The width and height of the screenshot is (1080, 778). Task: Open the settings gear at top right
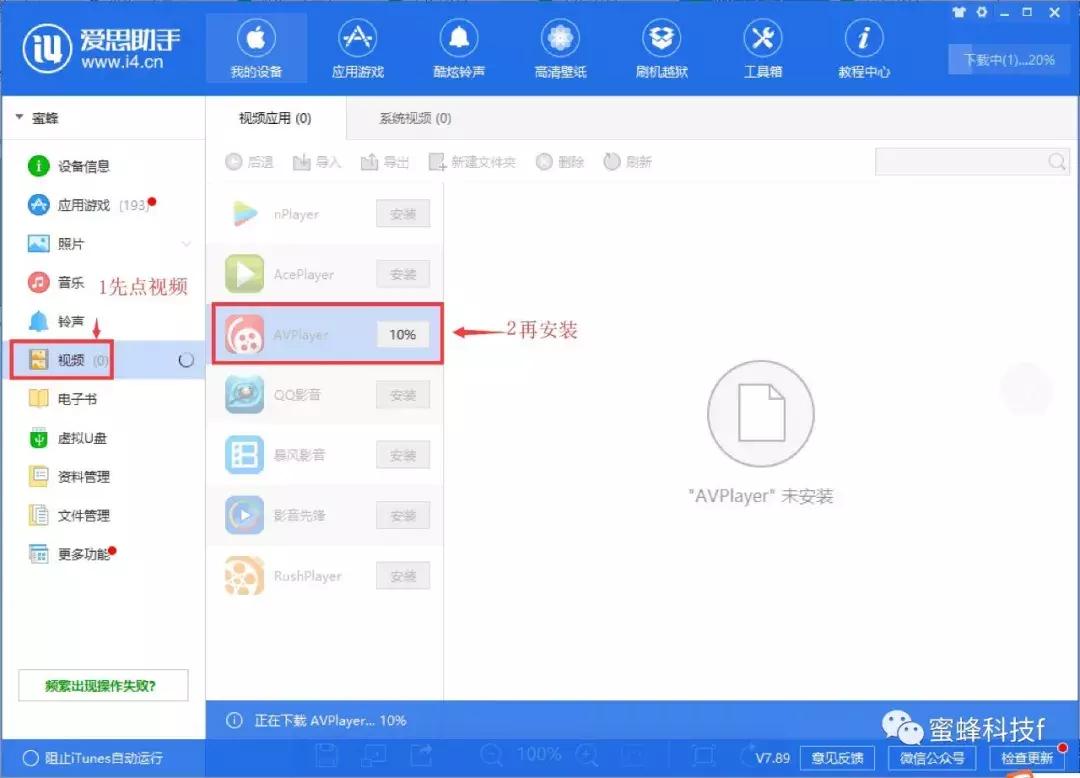click(981, 13)
